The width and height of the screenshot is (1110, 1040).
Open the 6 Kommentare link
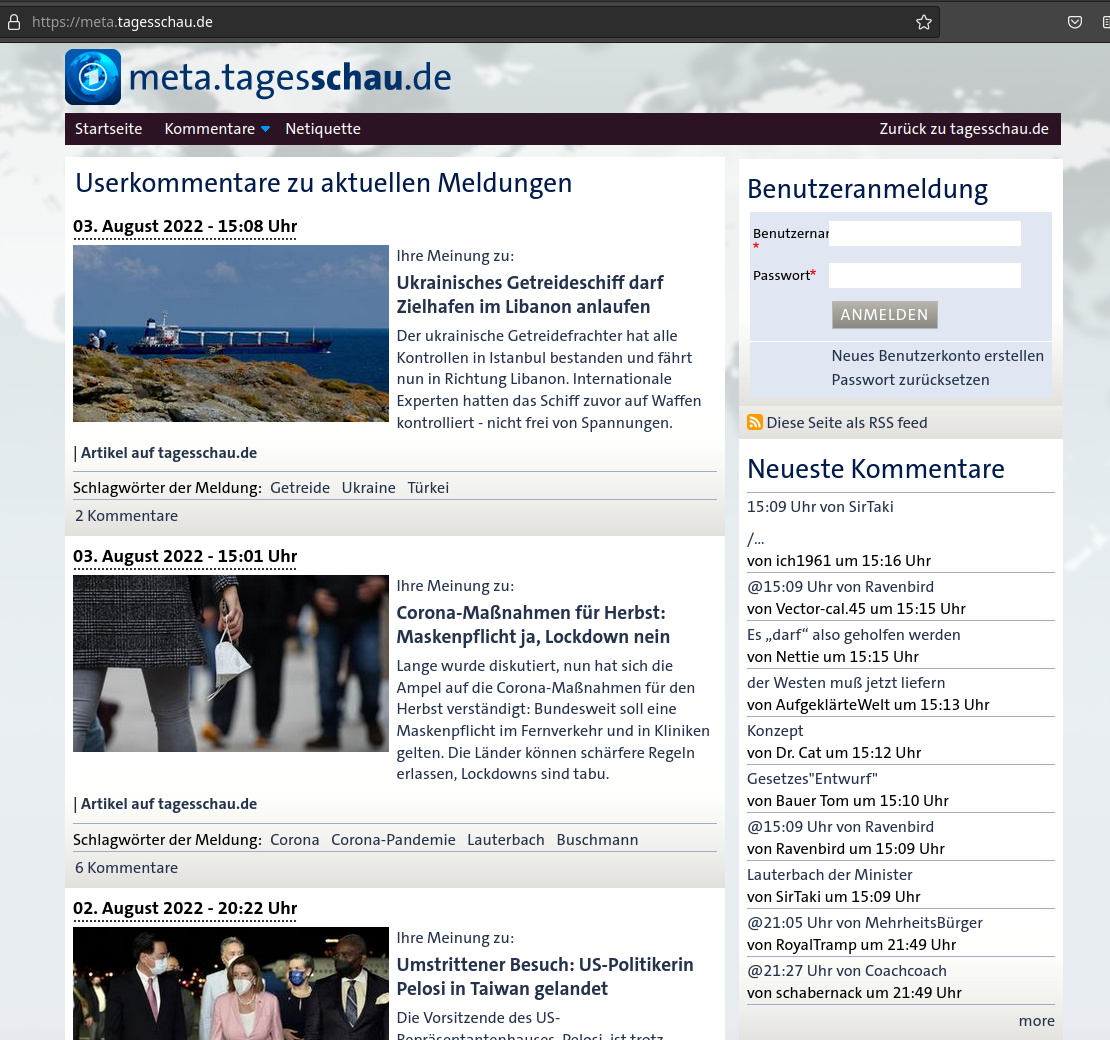pyautogui.click(x=126, y=868)
